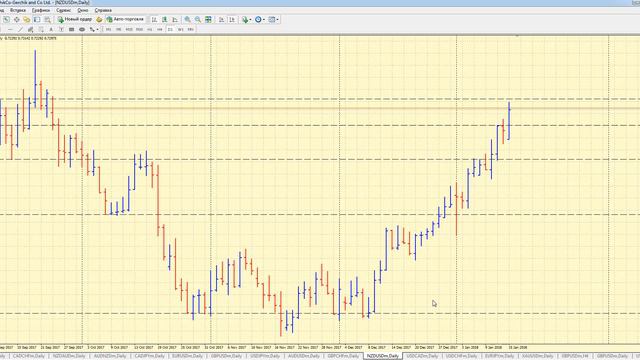This screenshot has height=360, width=640.
Task: Click the Новый ордер button
Action: (75, 19)
